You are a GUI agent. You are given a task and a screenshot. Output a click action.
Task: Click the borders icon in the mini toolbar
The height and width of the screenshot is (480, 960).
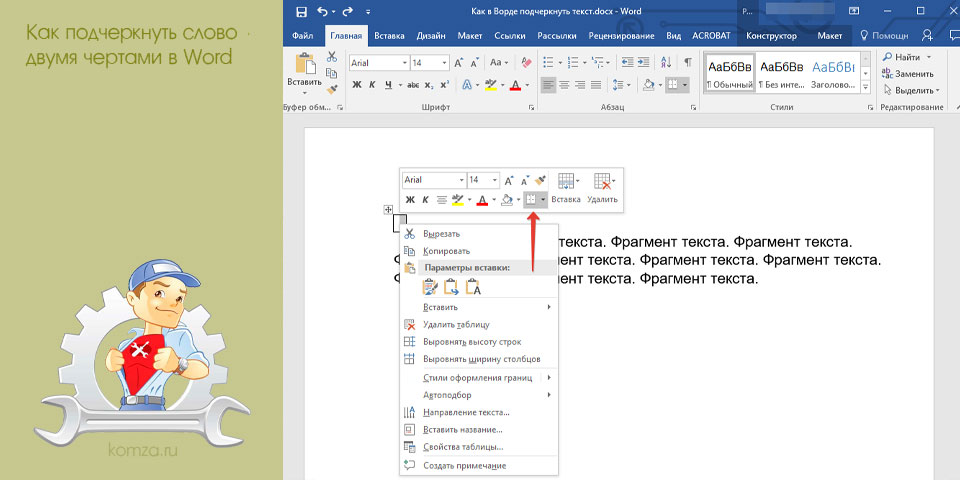tap(531, 200)
